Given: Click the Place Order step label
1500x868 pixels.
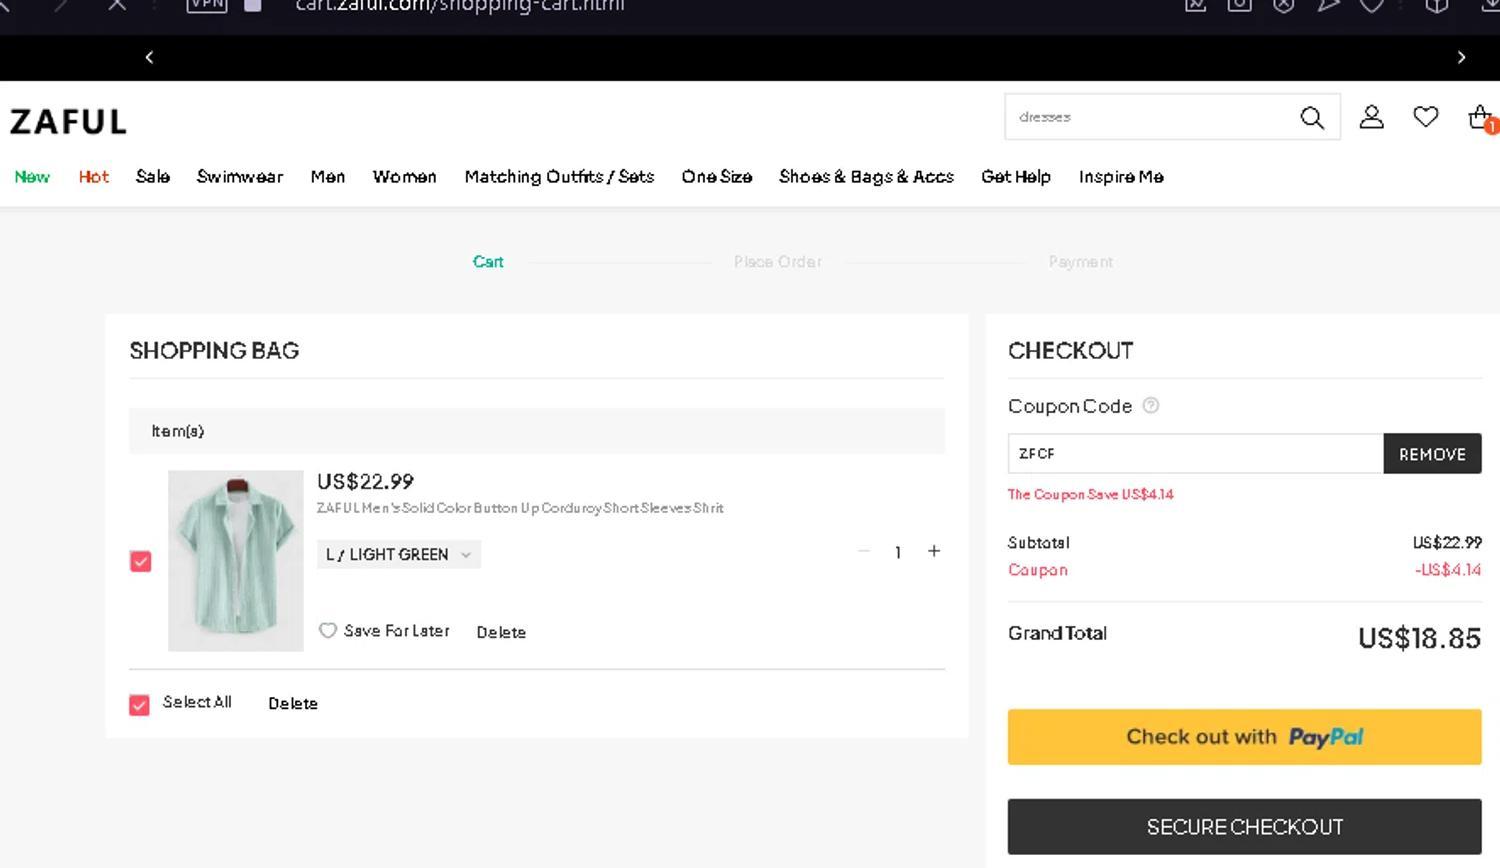Looking at the screenshot, I should pos(778,262).
